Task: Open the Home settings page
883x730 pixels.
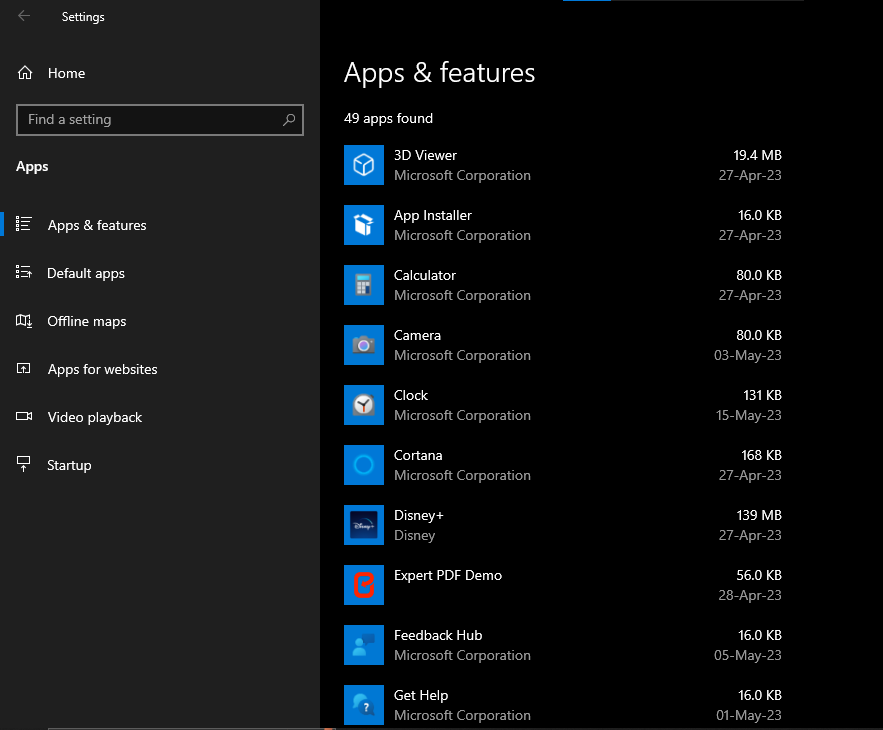Action: [66, 73]
